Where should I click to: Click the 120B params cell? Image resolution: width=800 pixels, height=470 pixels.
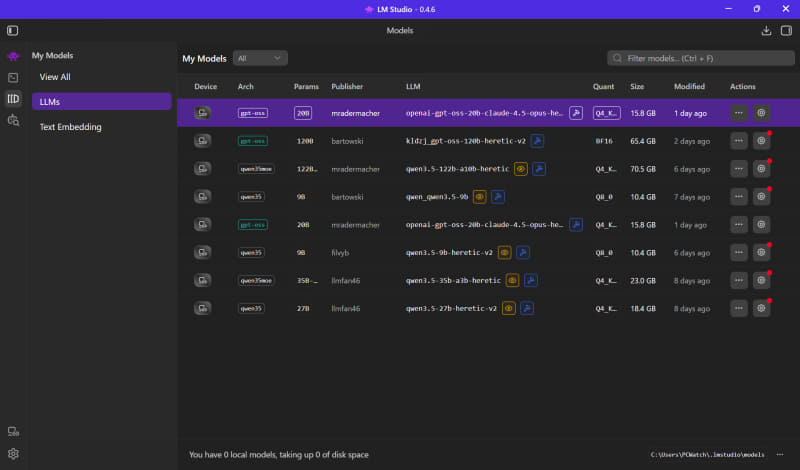305,141
